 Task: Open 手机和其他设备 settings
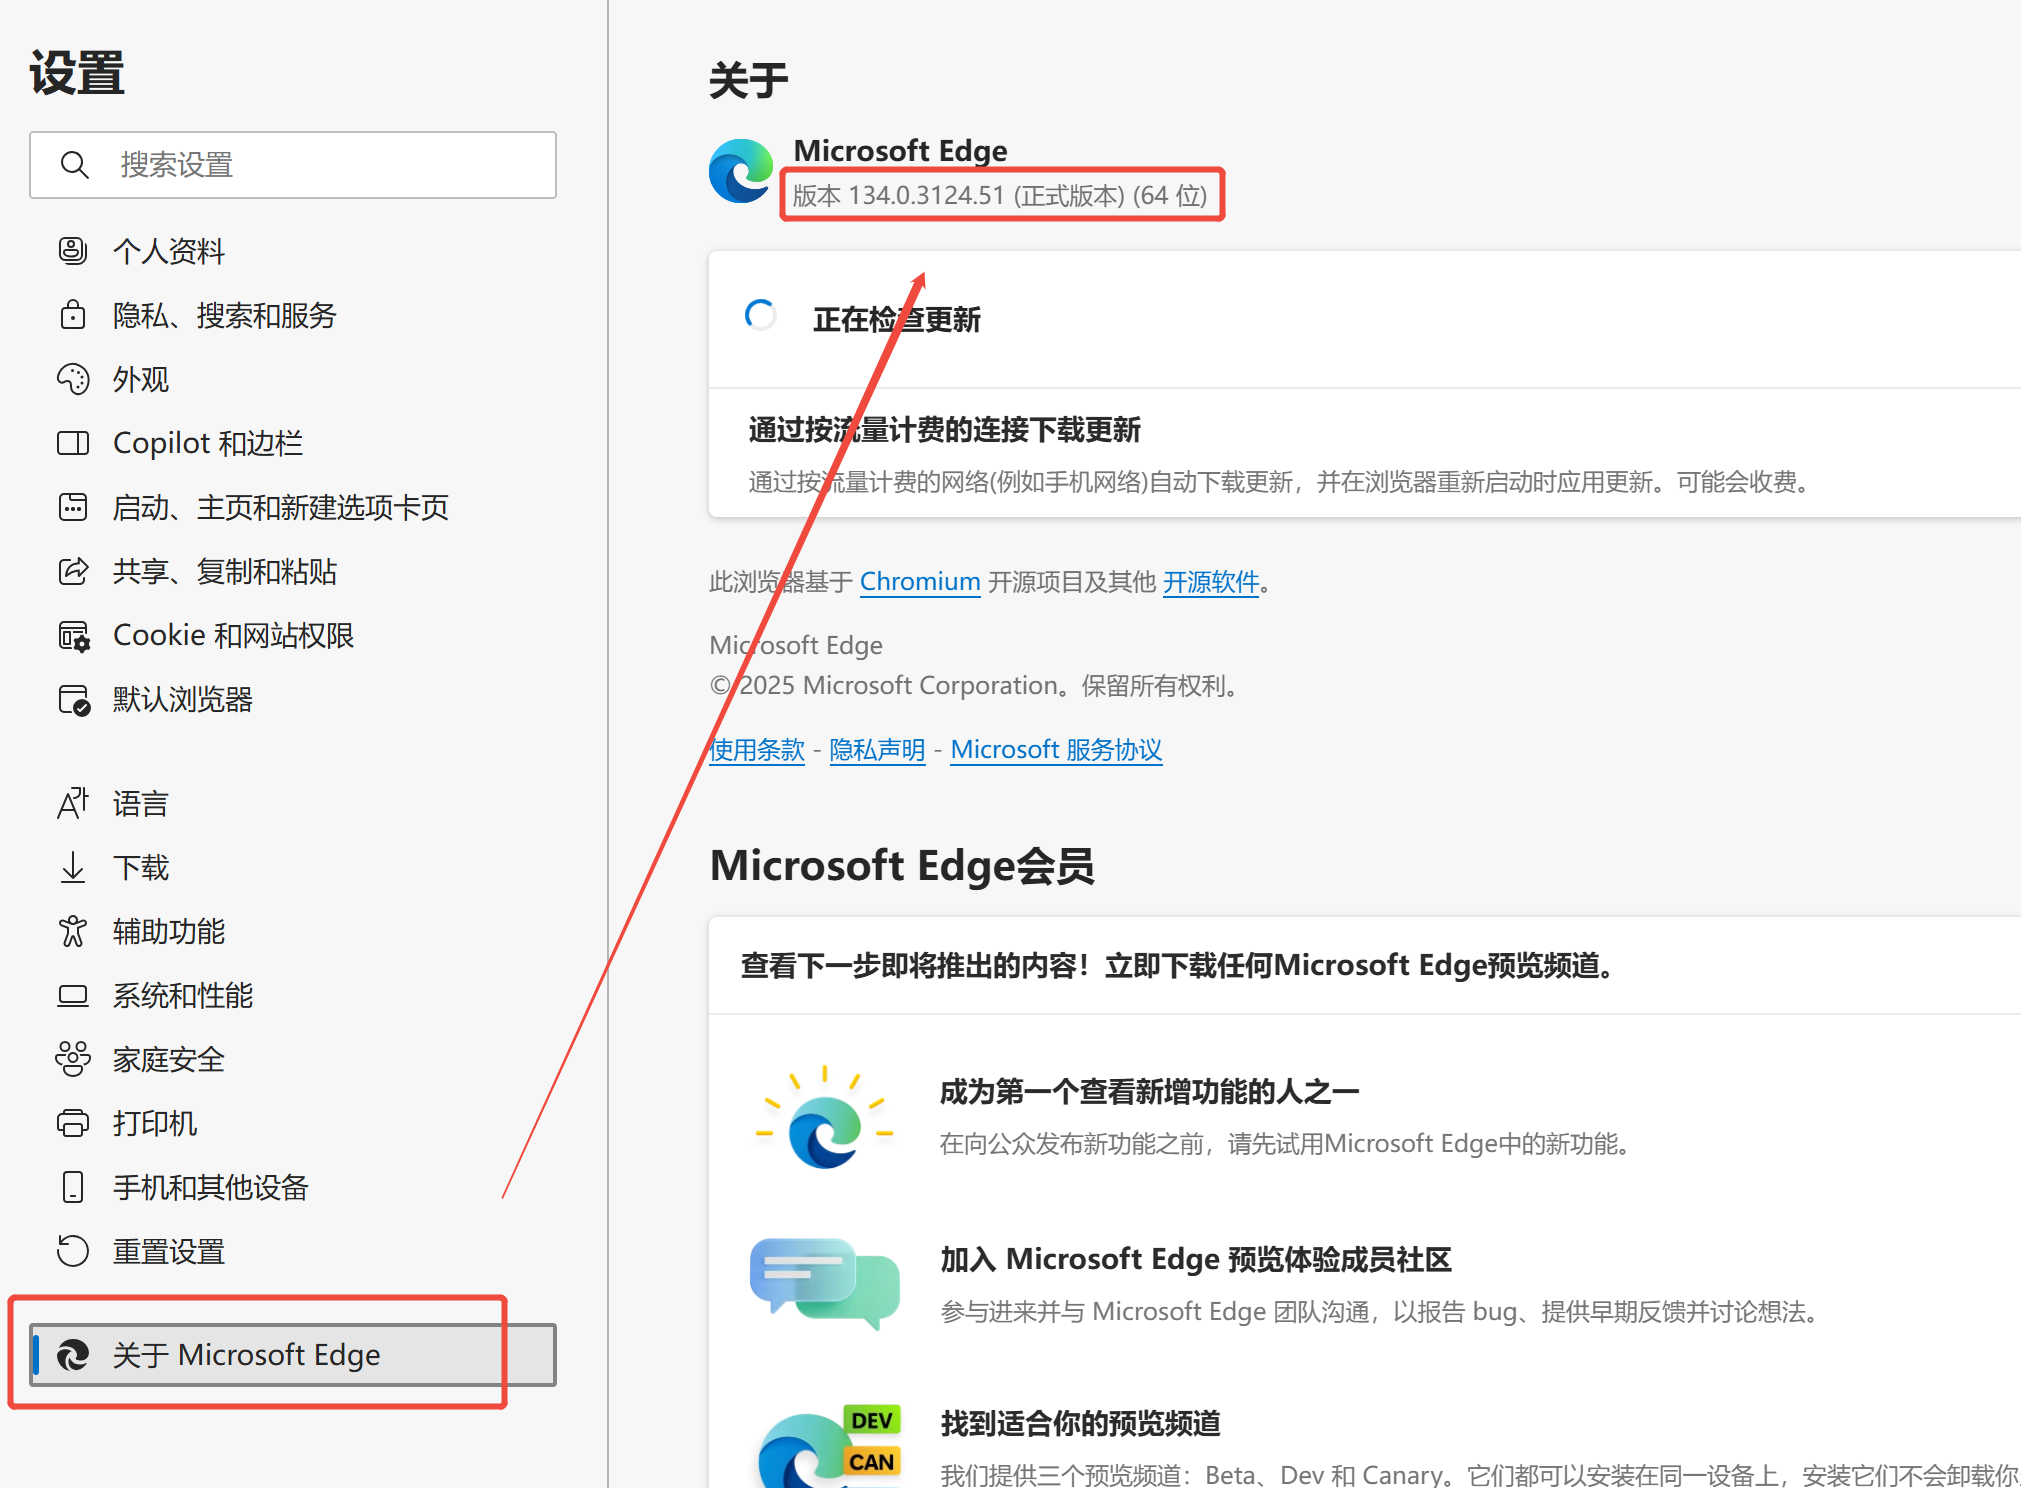click(211, 1187)
